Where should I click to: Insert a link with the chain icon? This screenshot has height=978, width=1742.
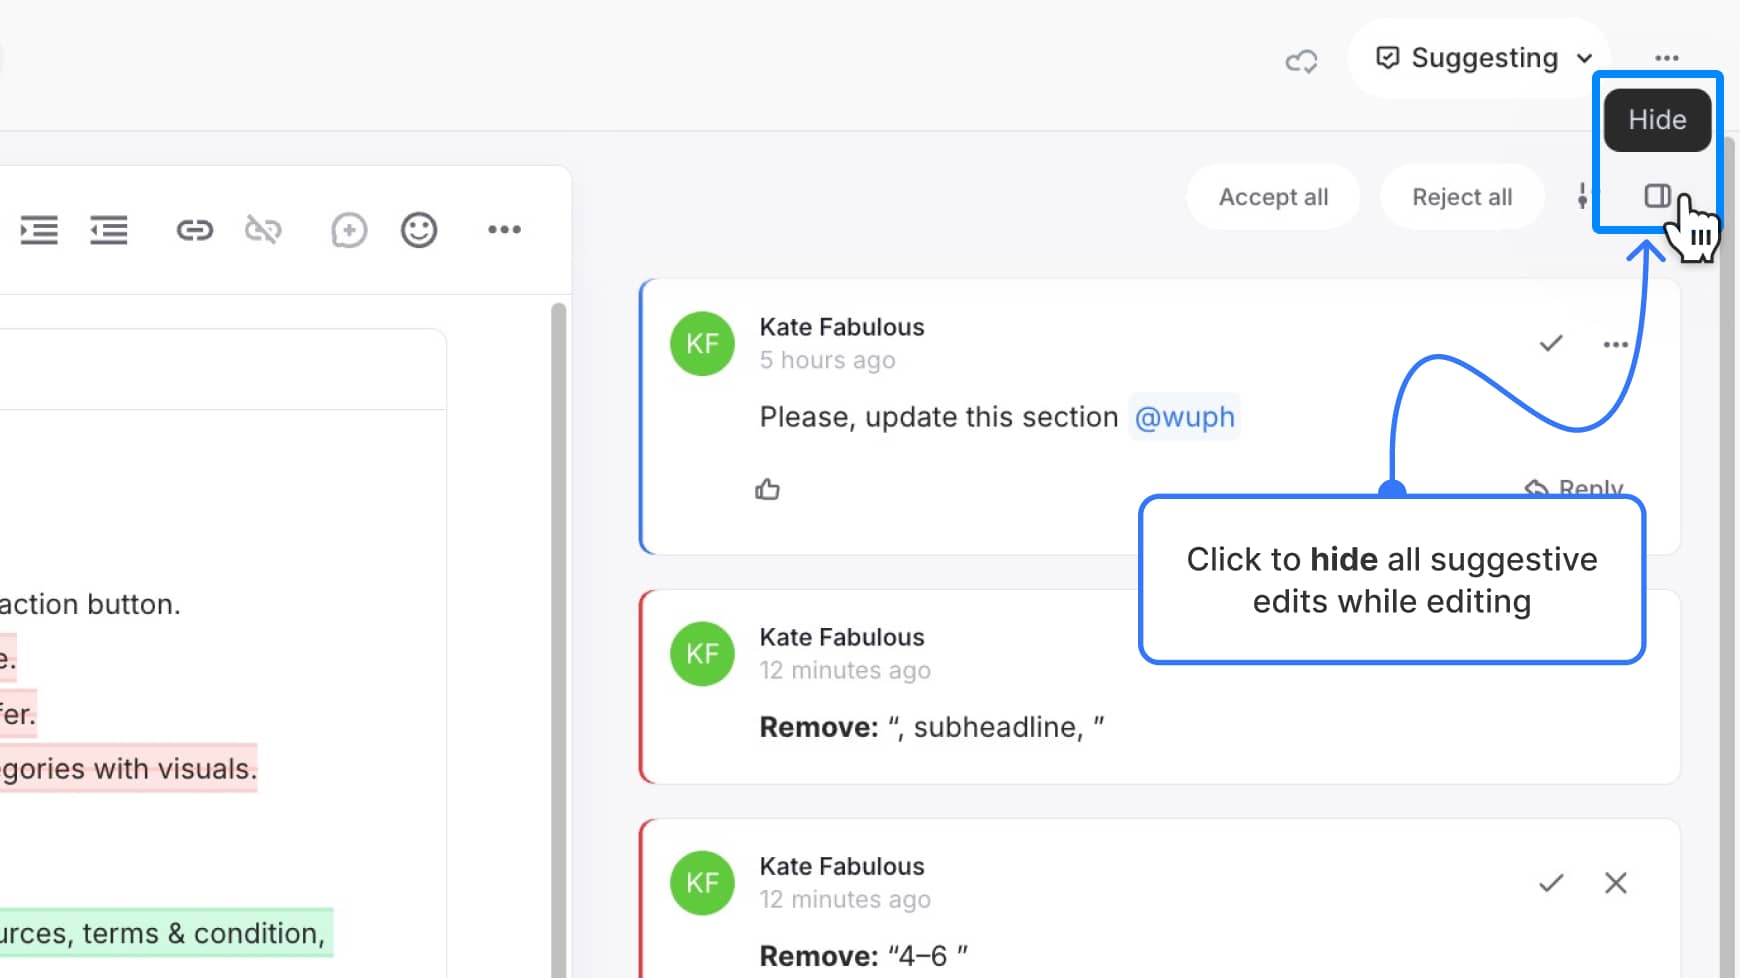[194, 230]
